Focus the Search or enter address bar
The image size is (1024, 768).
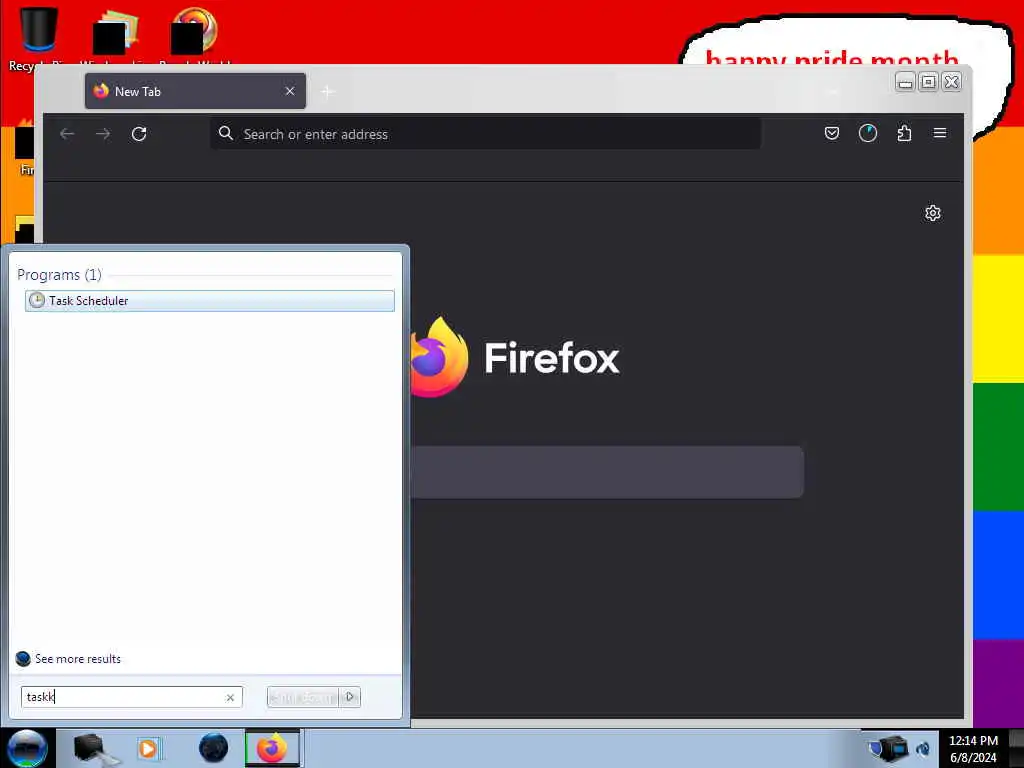tap(485, 134)
